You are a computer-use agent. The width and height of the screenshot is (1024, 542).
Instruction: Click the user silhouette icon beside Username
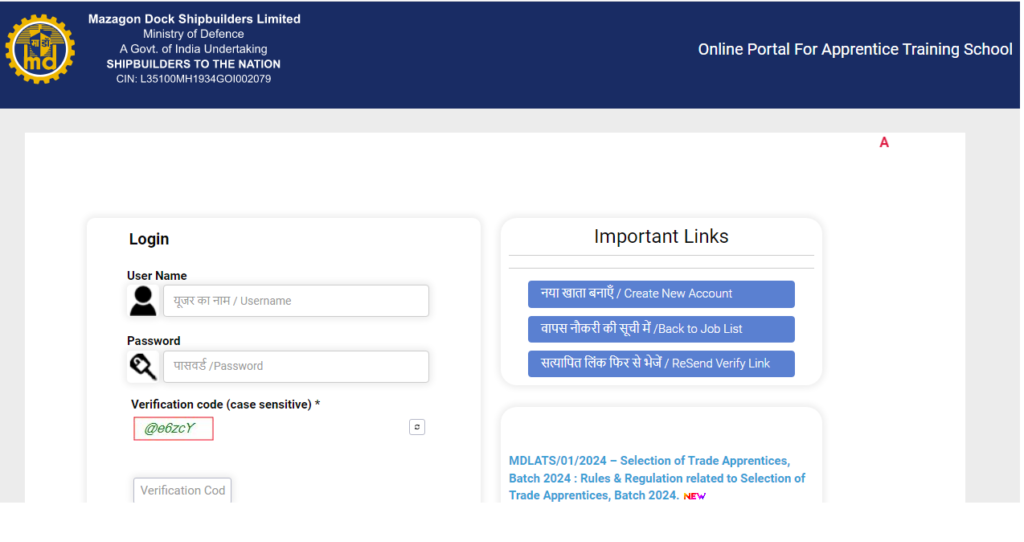point(142,301)
